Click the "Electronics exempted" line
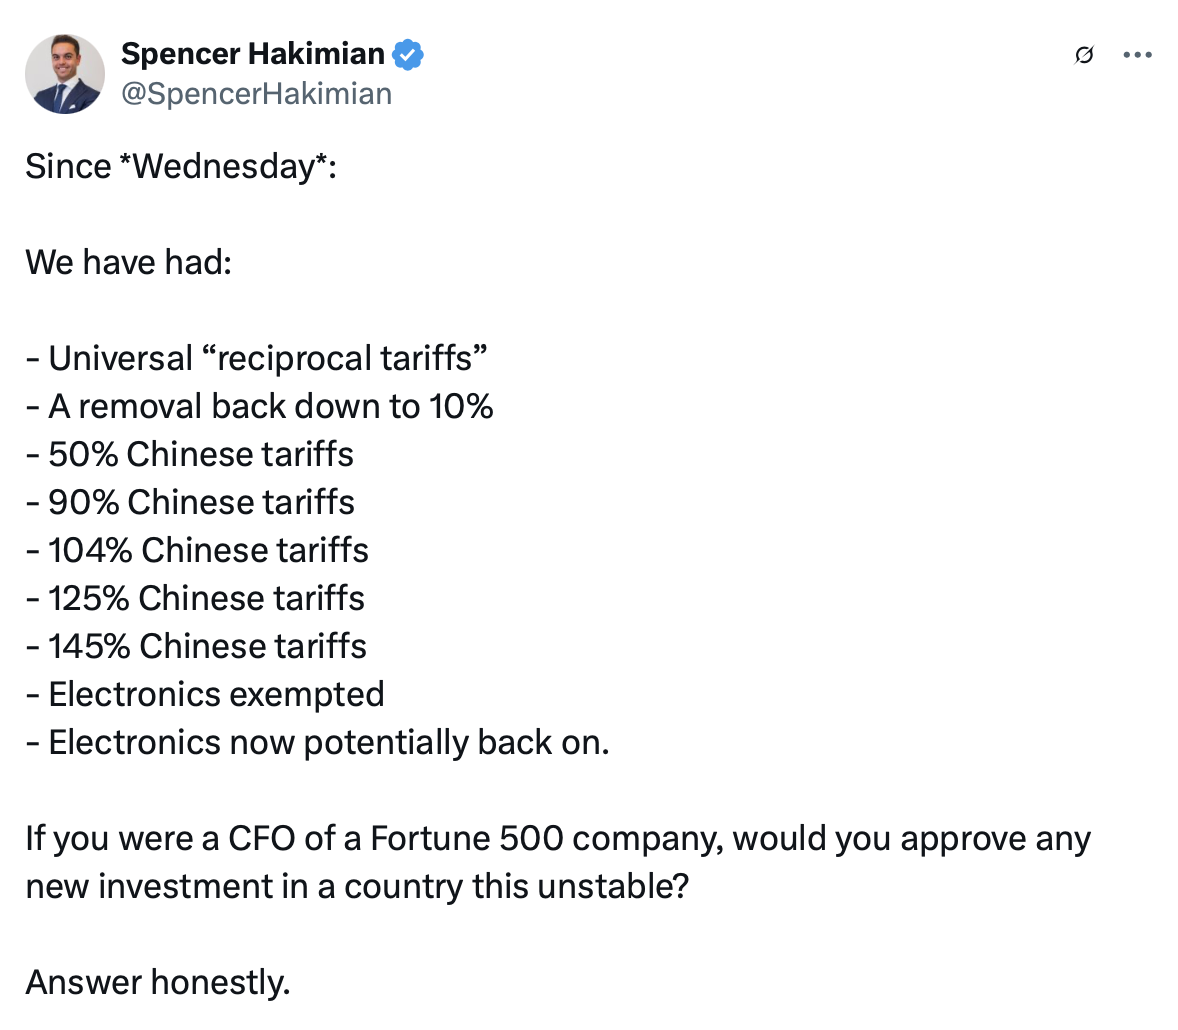Screen dimensions: 1178x1030 [x=205, y=694]
